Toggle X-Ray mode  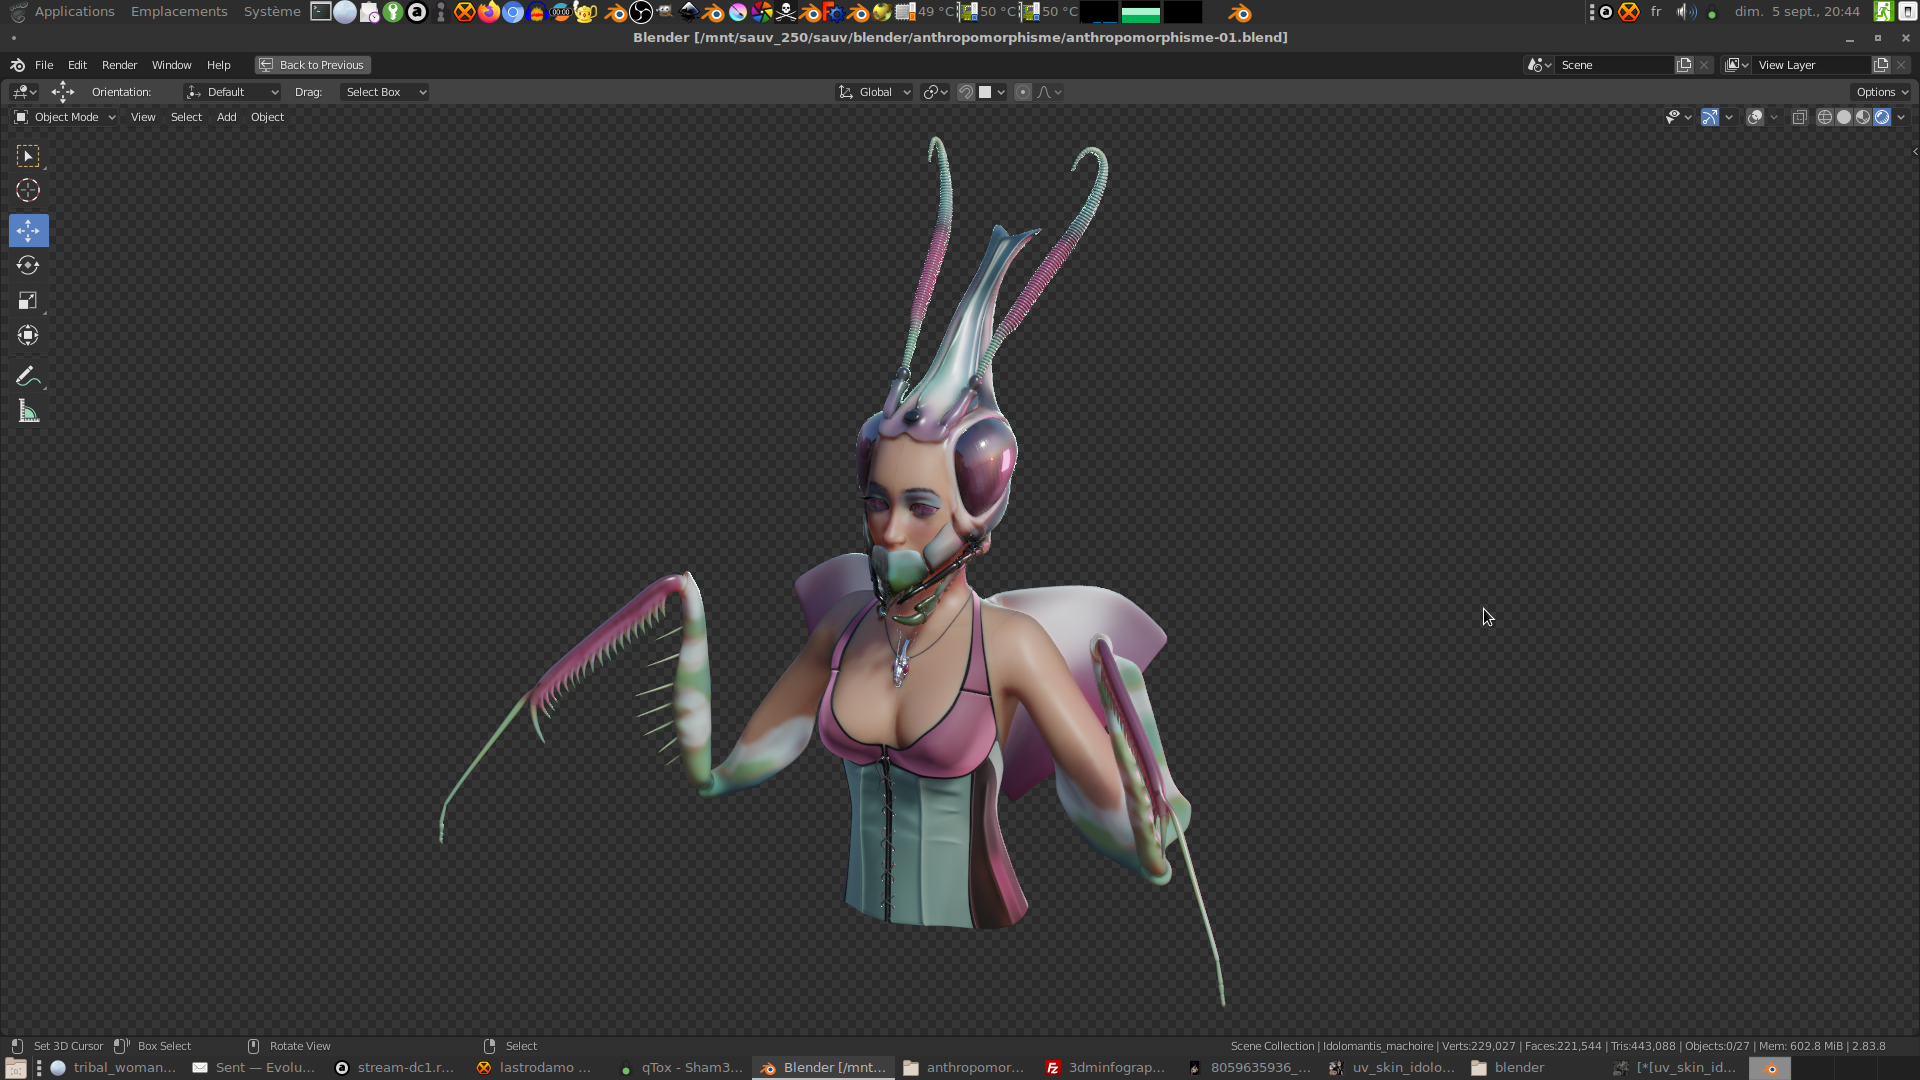(x=1799, y=117)
